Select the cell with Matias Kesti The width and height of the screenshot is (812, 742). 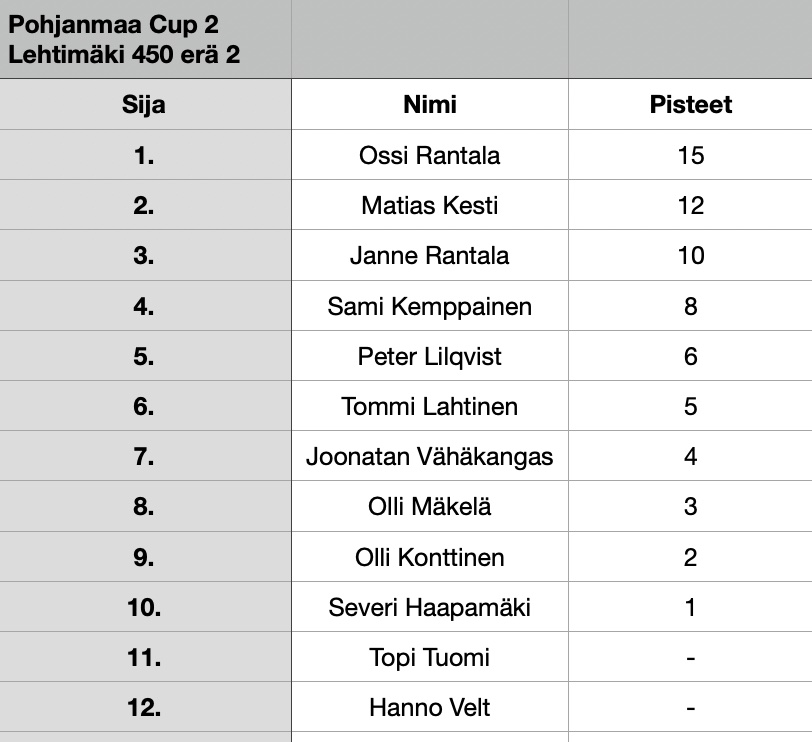(430, 205)
